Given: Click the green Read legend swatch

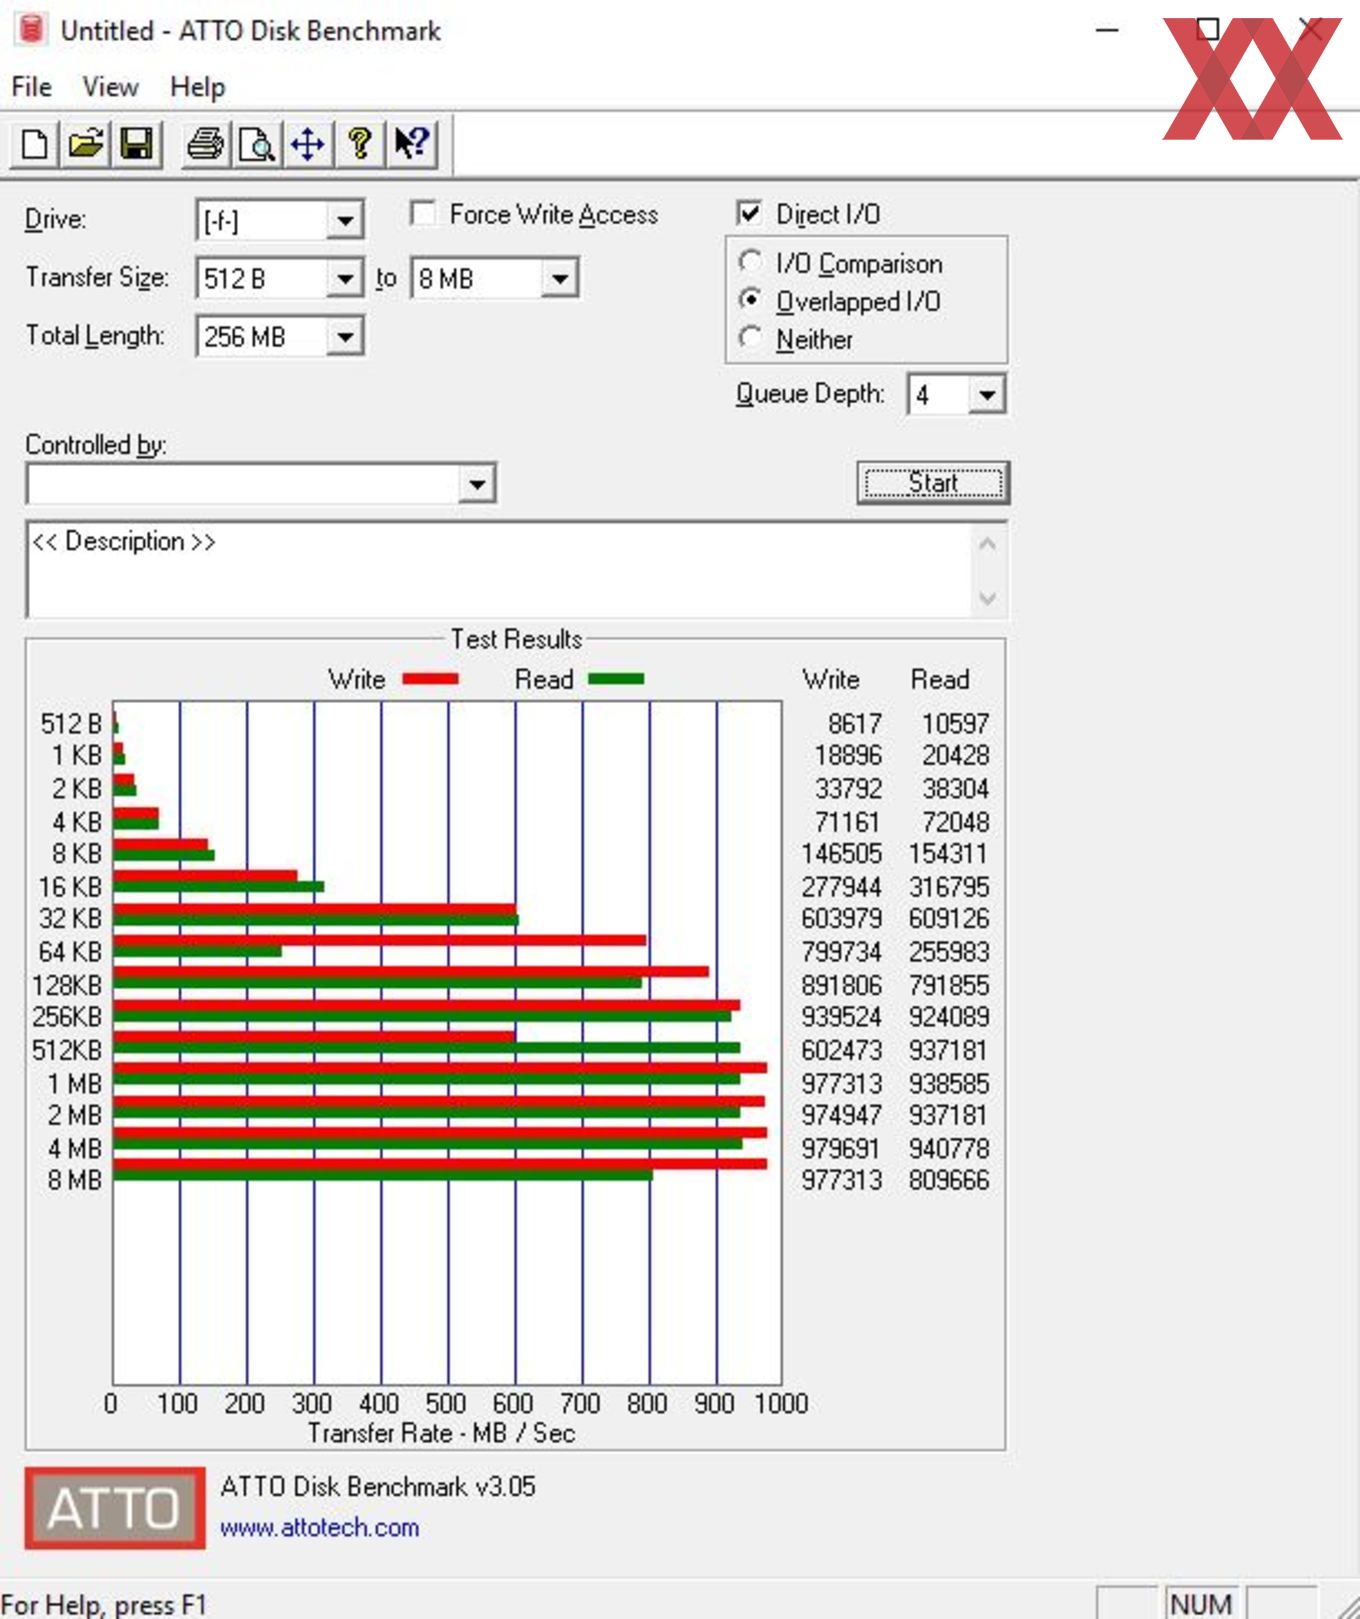Looking at the screenshot, I should pos(616,679).
